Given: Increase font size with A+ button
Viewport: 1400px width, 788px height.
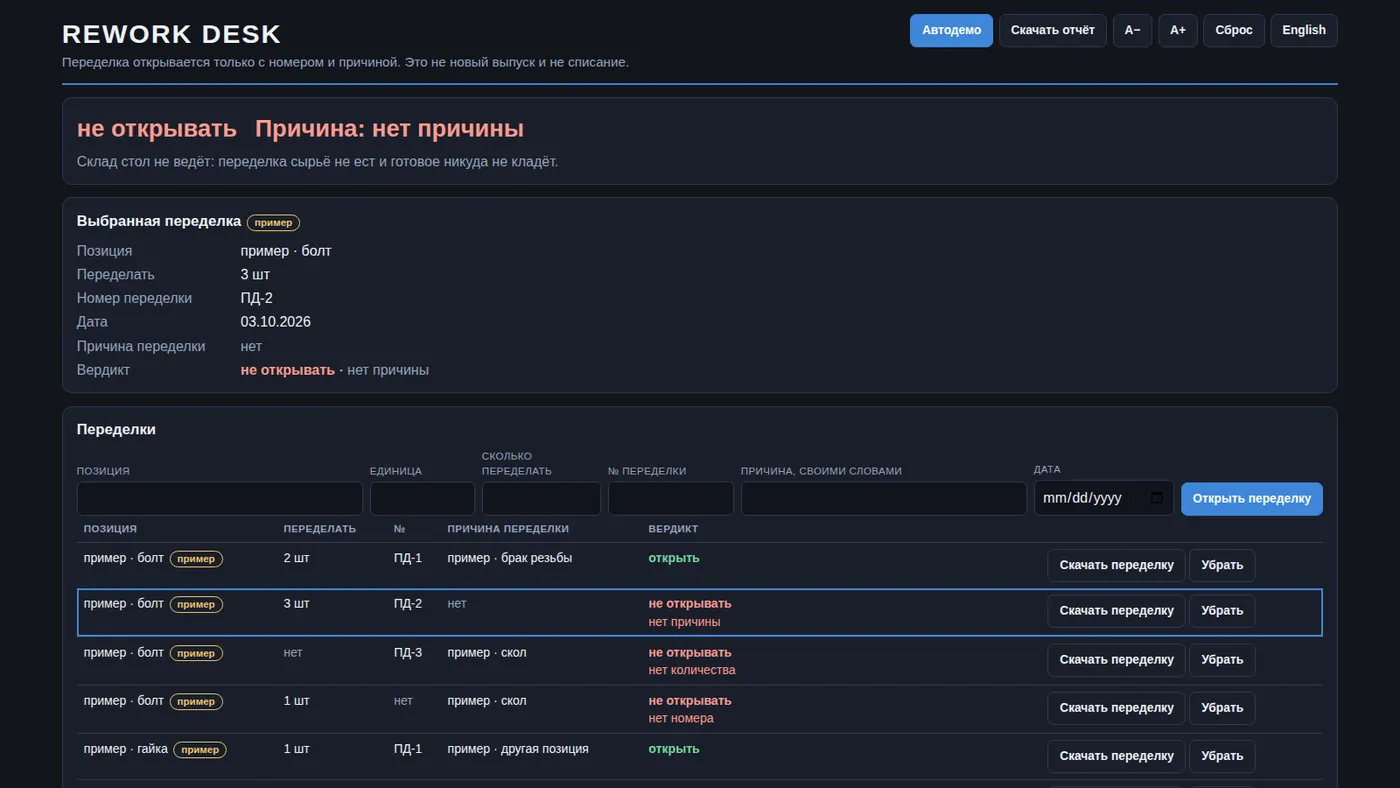Looking at the screenshot, I should (1178, 30).
